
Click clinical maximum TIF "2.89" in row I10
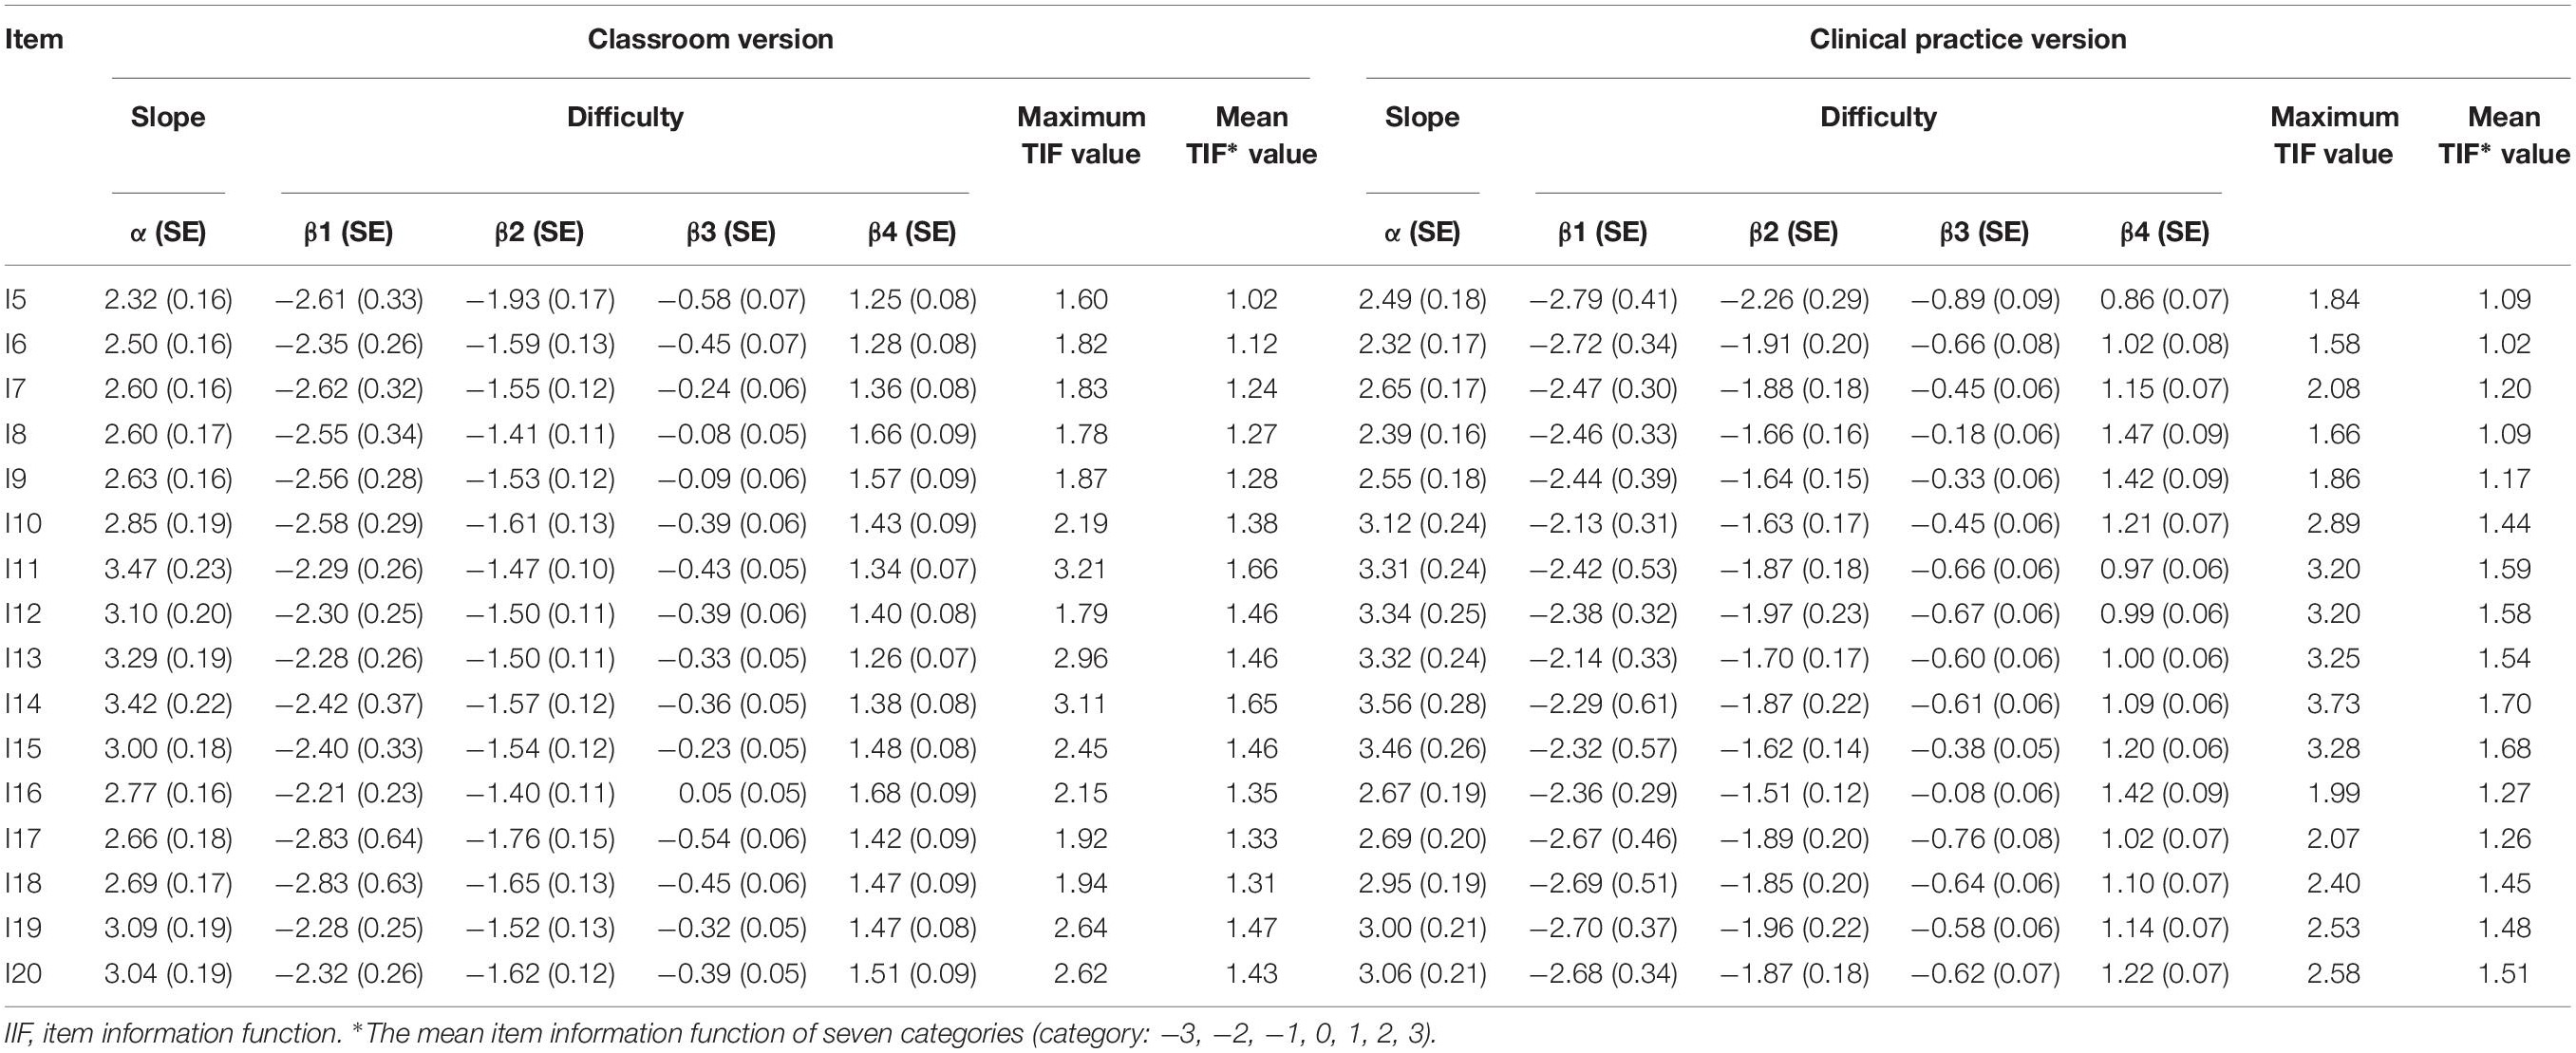click(2334, 523)
